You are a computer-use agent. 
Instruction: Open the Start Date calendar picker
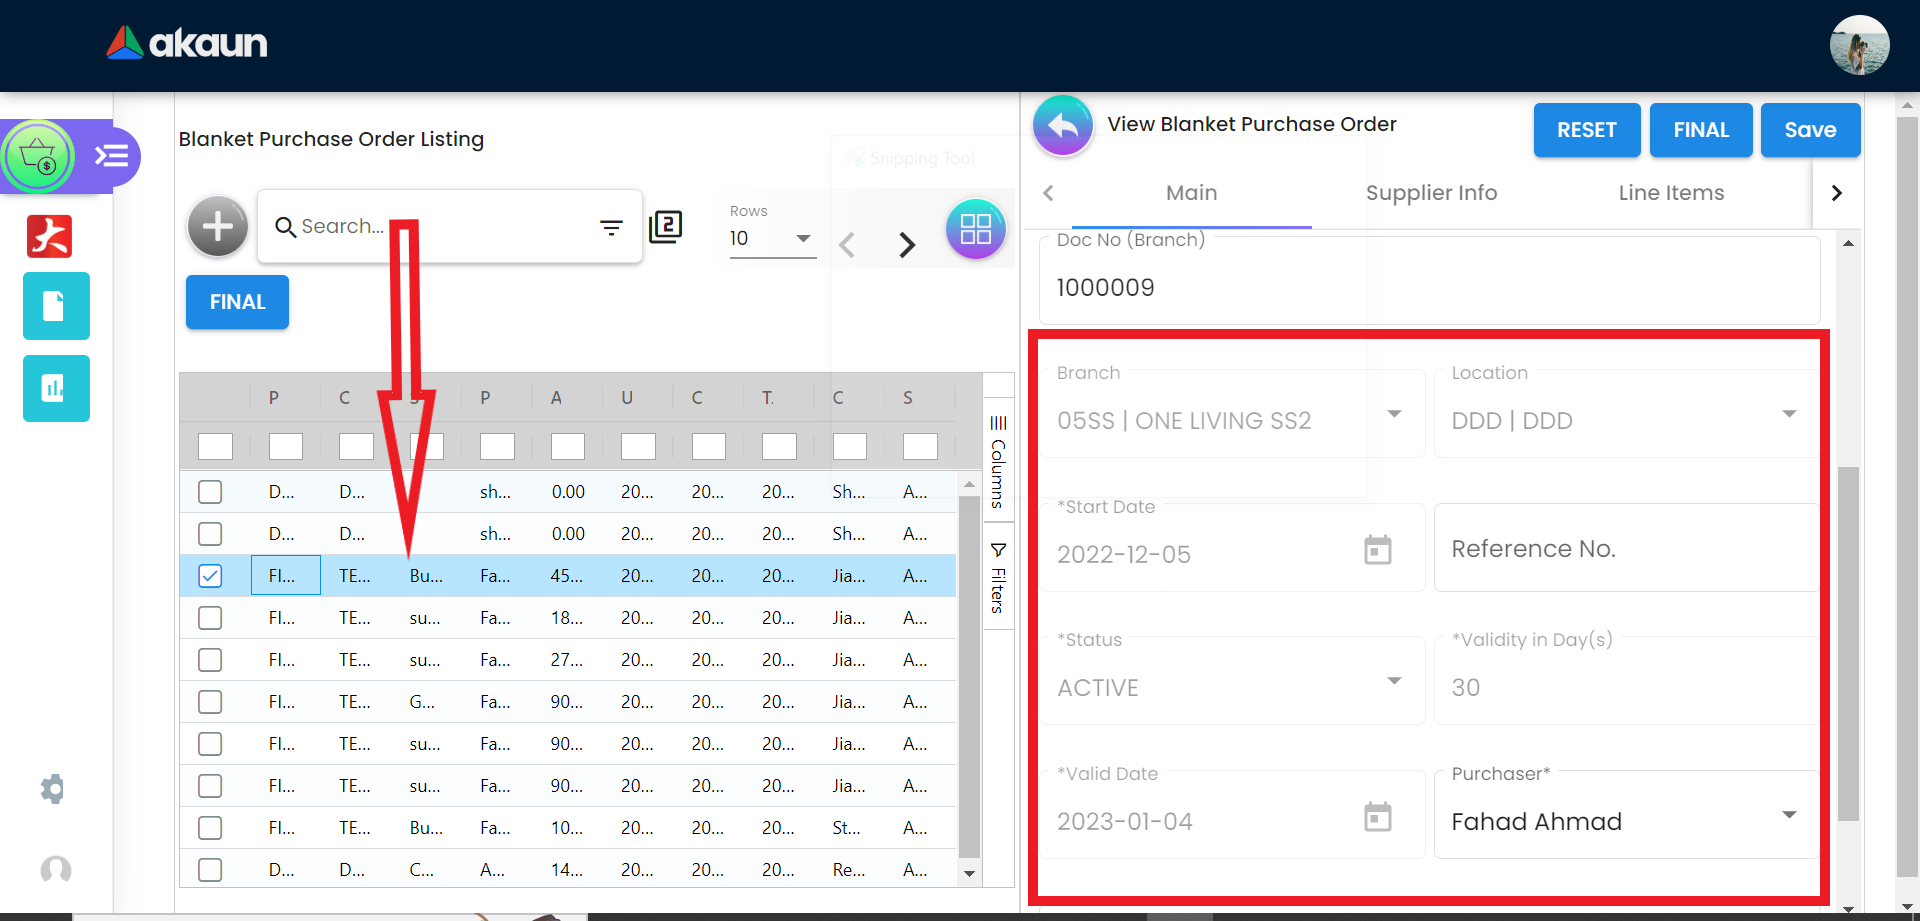tap(1378, 549)
